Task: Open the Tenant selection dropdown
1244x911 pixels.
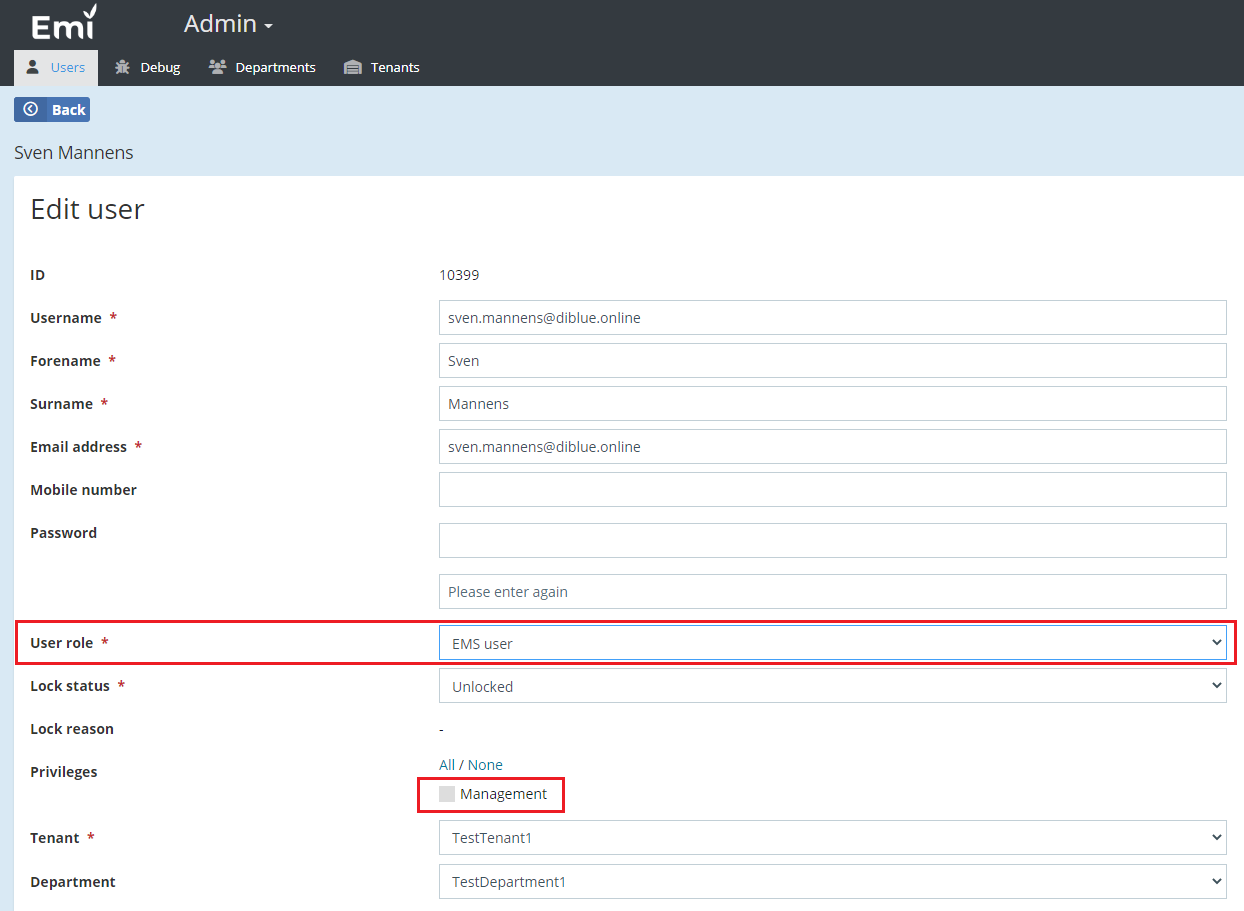Action: pos(832,838)
